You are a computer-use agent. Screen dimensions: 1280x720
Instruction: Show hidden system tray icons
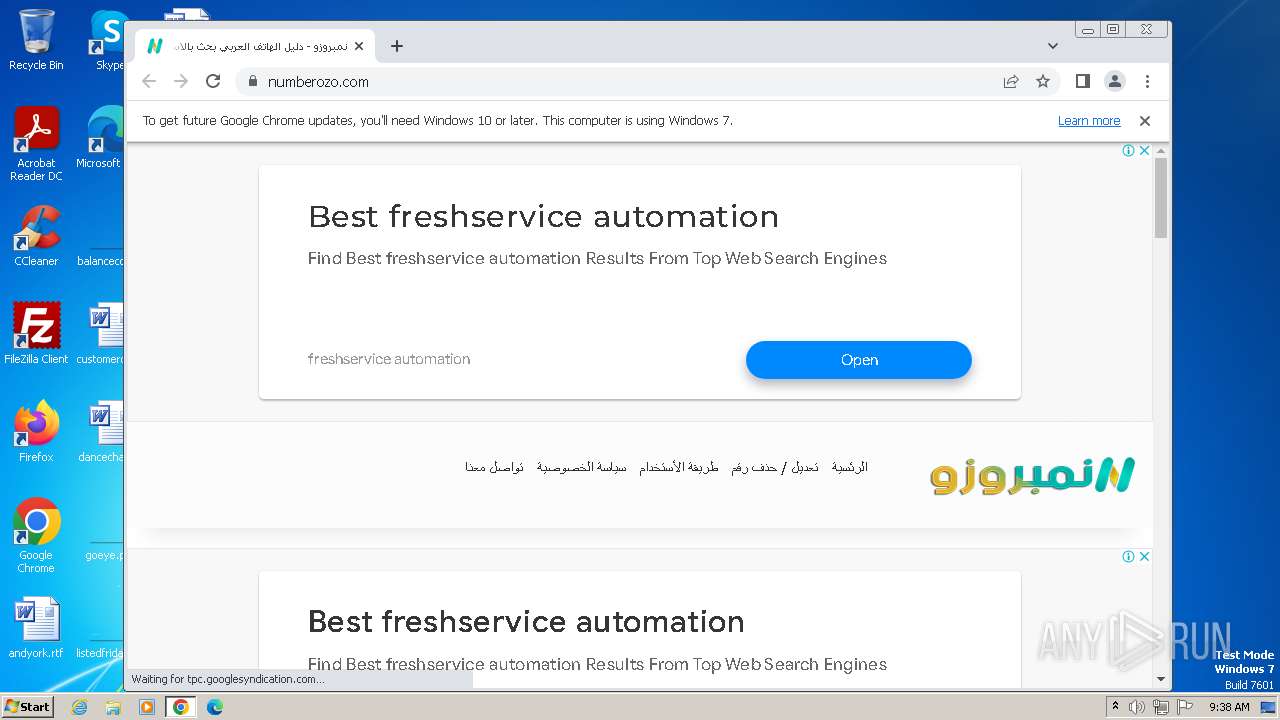point(1115,707)
